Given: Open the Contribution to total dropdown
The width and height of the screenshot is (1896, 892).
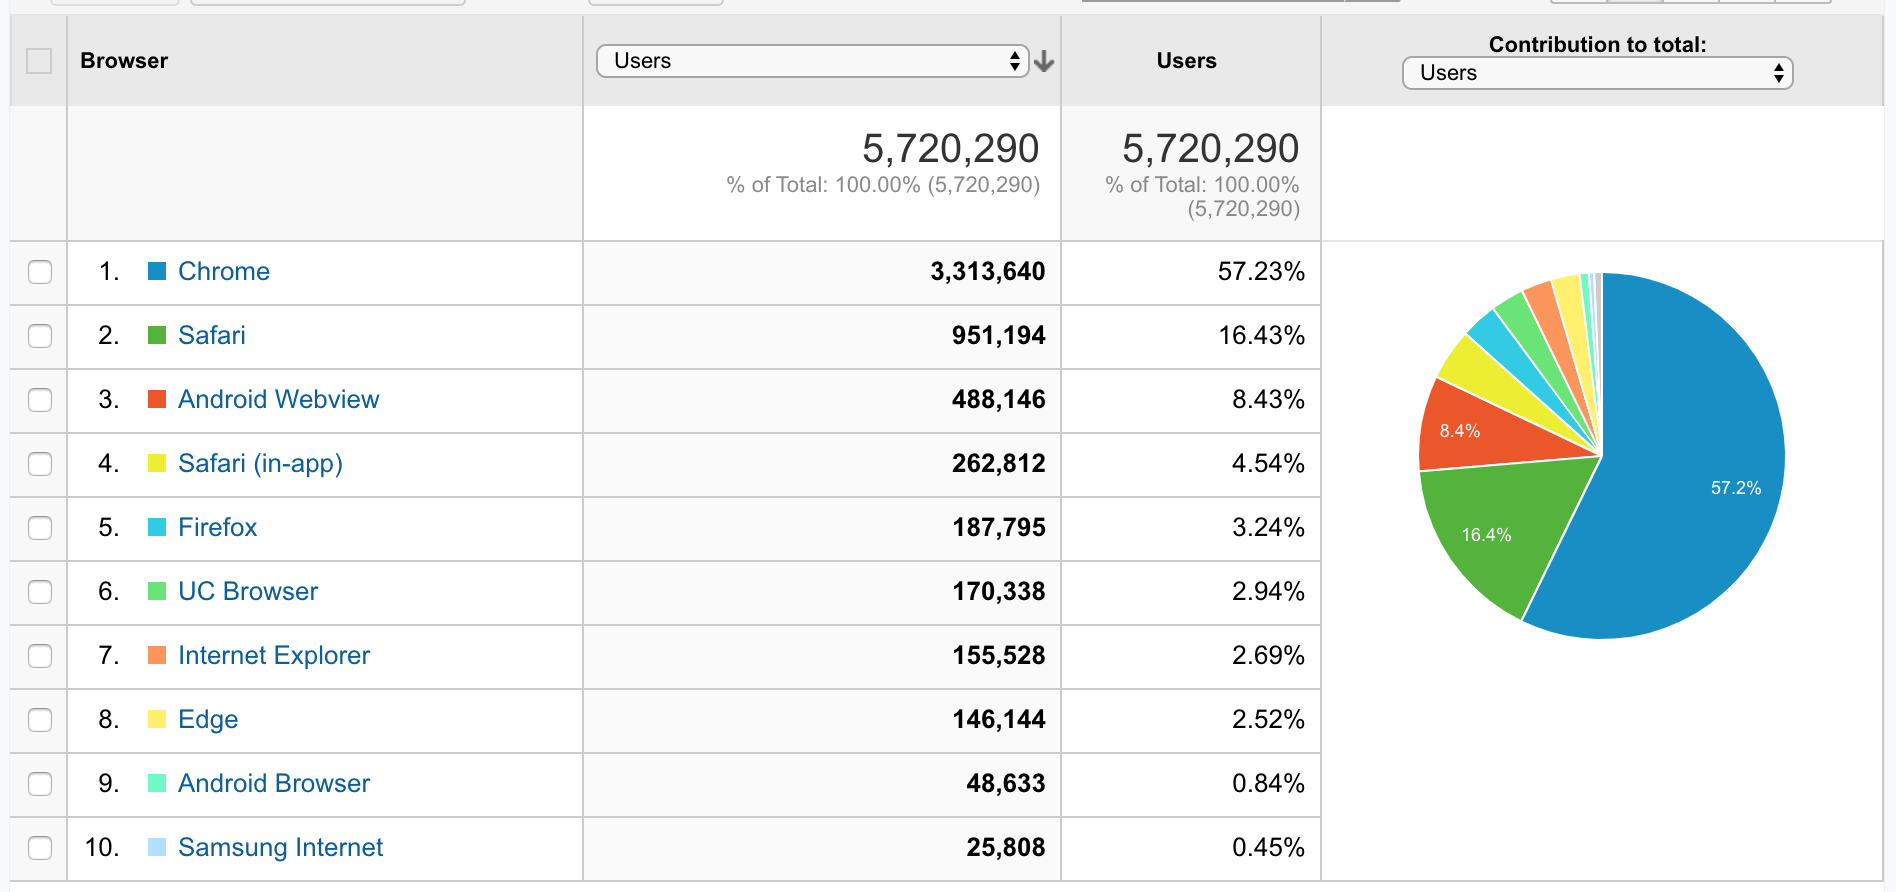Looking at the screenshot, I should pyautogui.click(x=1597, y=73).
